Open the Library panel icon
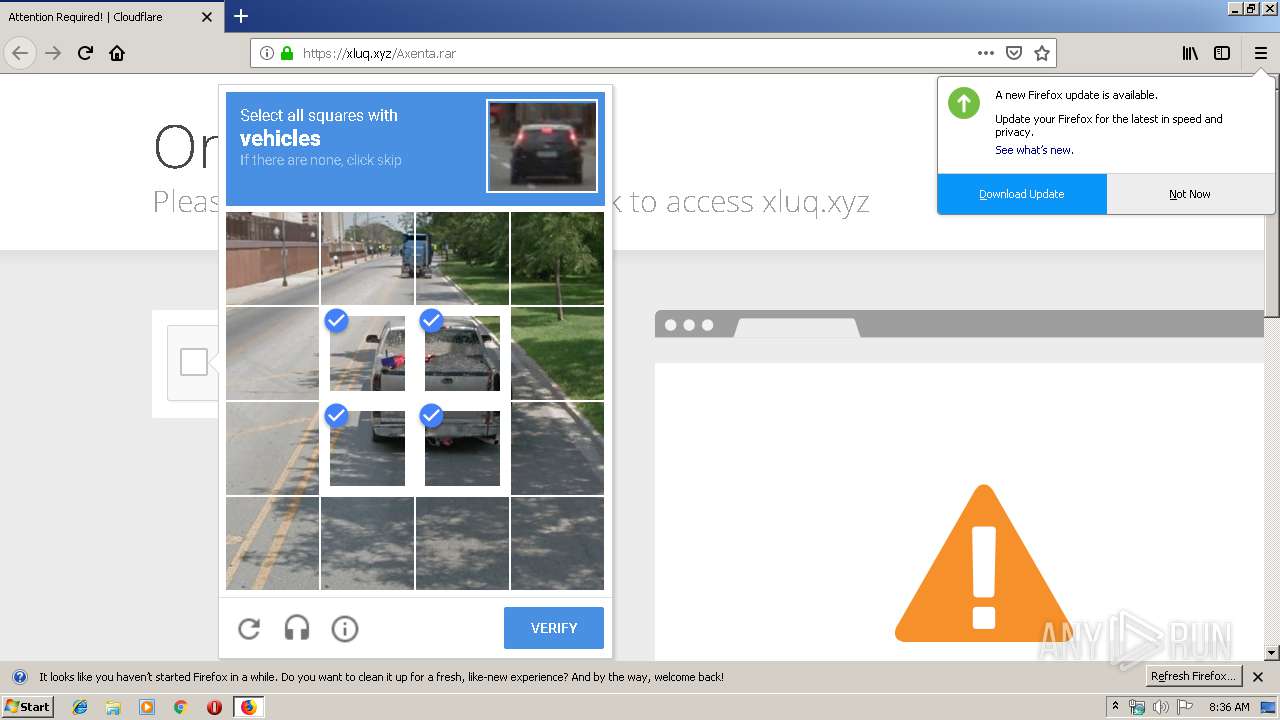The image size is (1280, 720). (1190, 53)
